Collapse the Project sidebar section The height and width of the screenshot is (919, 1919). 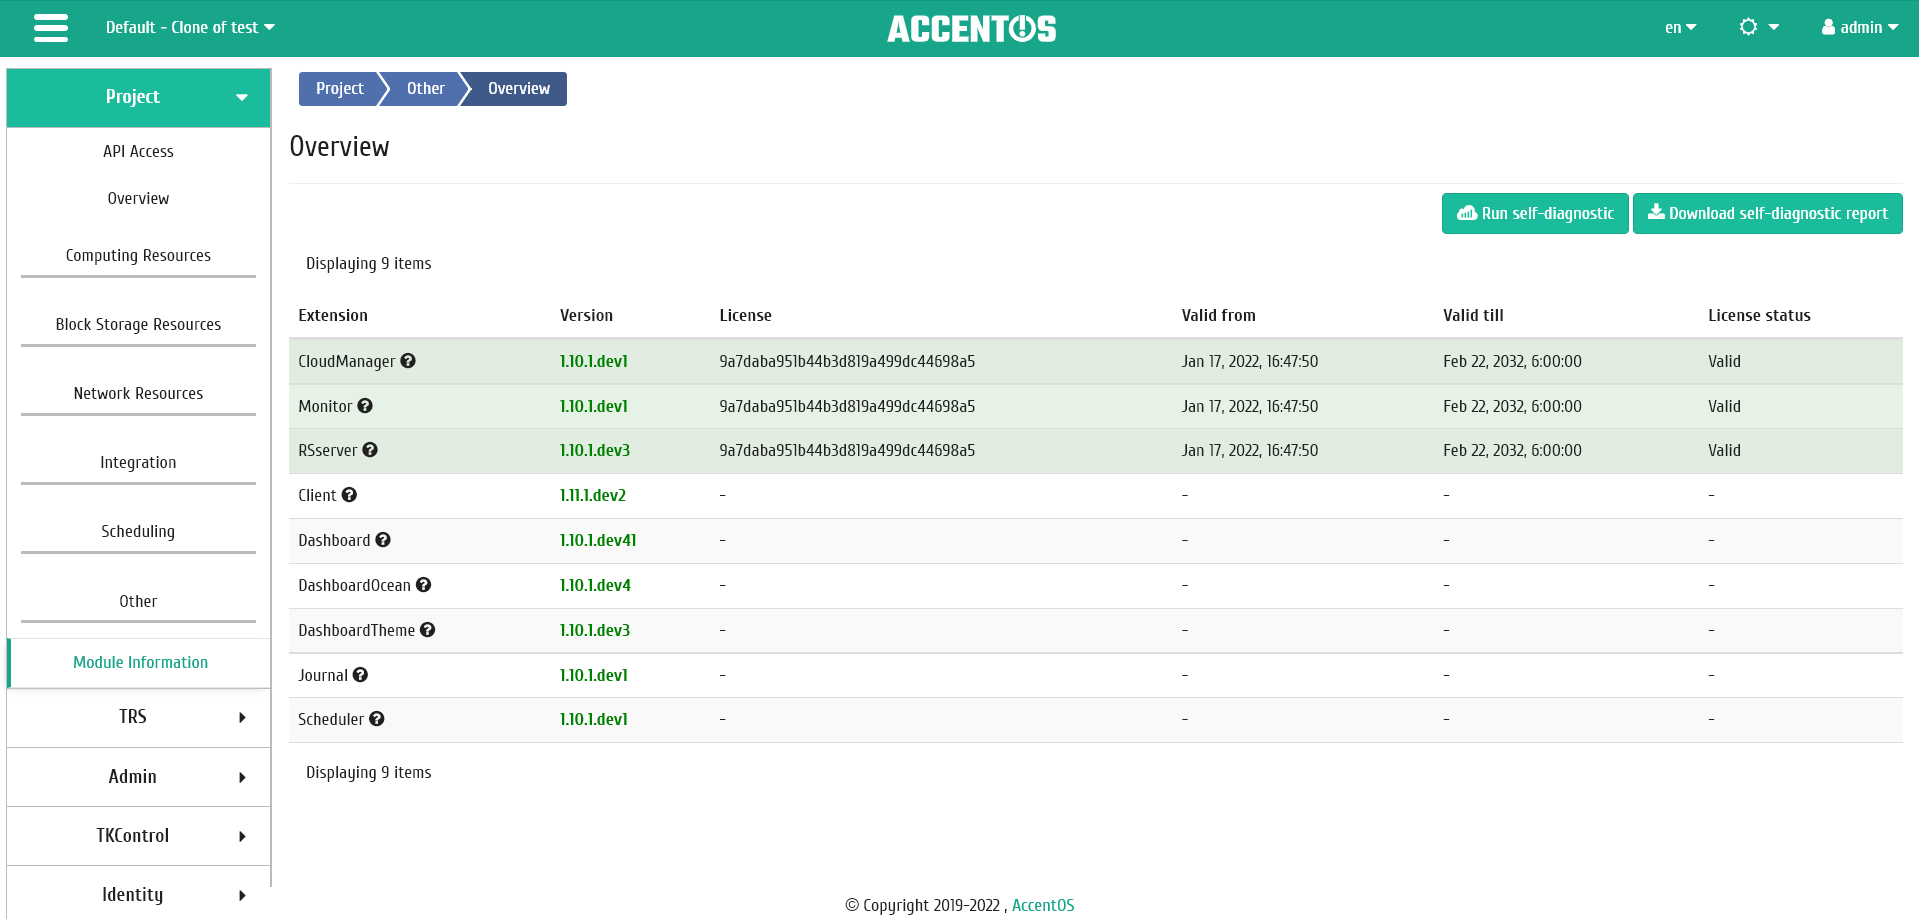[139, 97]
